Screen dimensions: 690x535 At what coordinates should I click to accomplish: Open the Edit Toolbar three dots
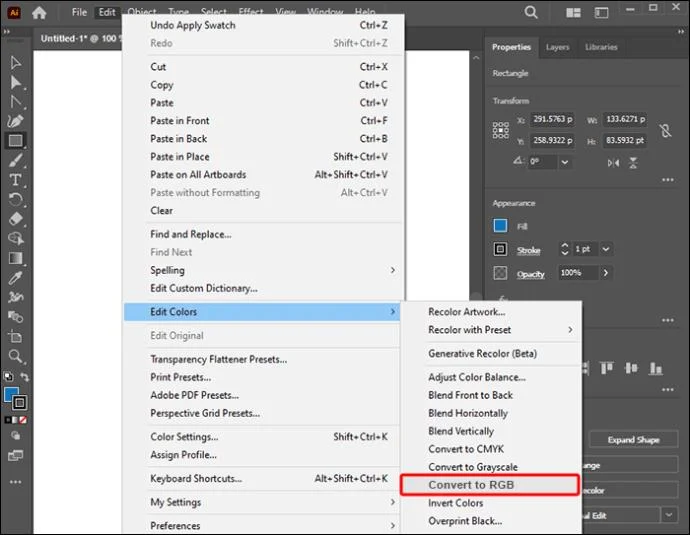tap(15, 482)
